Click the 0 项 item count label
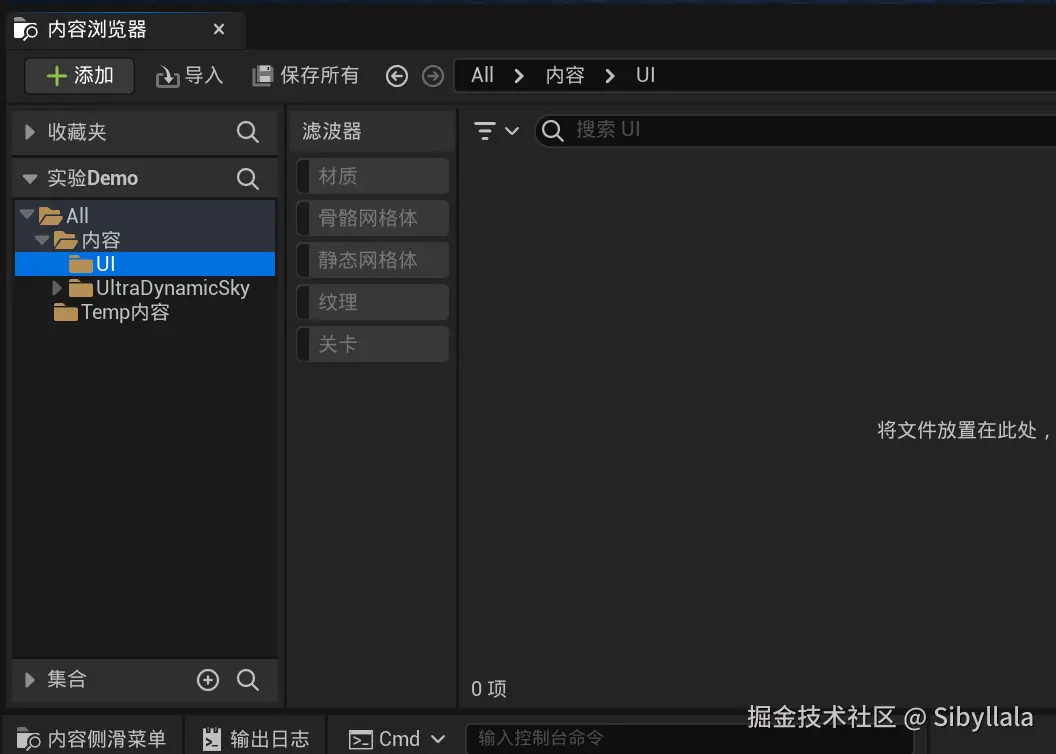The width and height of the screenshot is (1056, 754). 488,689
